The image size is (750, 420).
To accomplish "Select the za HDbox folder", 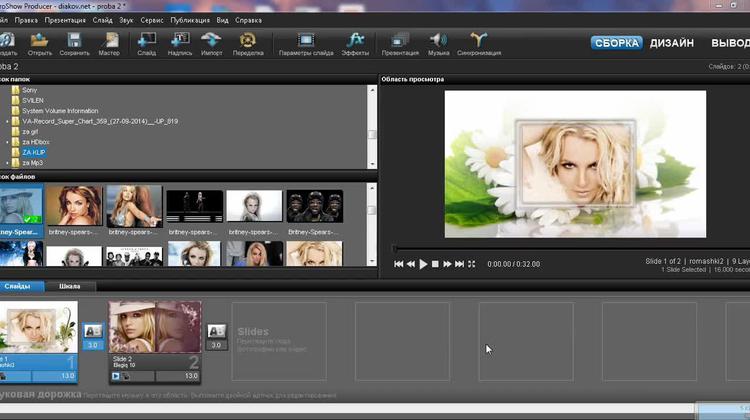I will (x=35, y=142).
